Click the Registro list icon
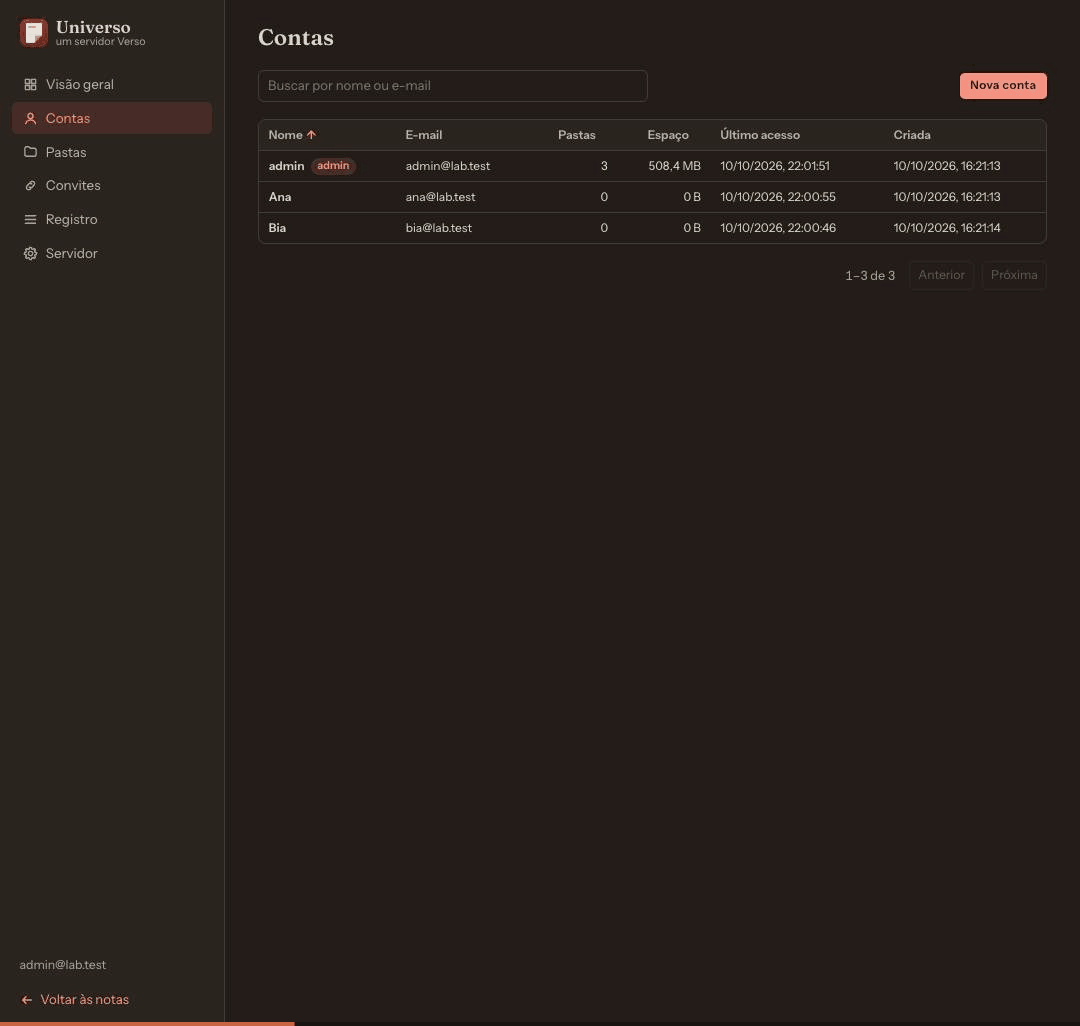 pyautogui.click(x=30, y=220)
